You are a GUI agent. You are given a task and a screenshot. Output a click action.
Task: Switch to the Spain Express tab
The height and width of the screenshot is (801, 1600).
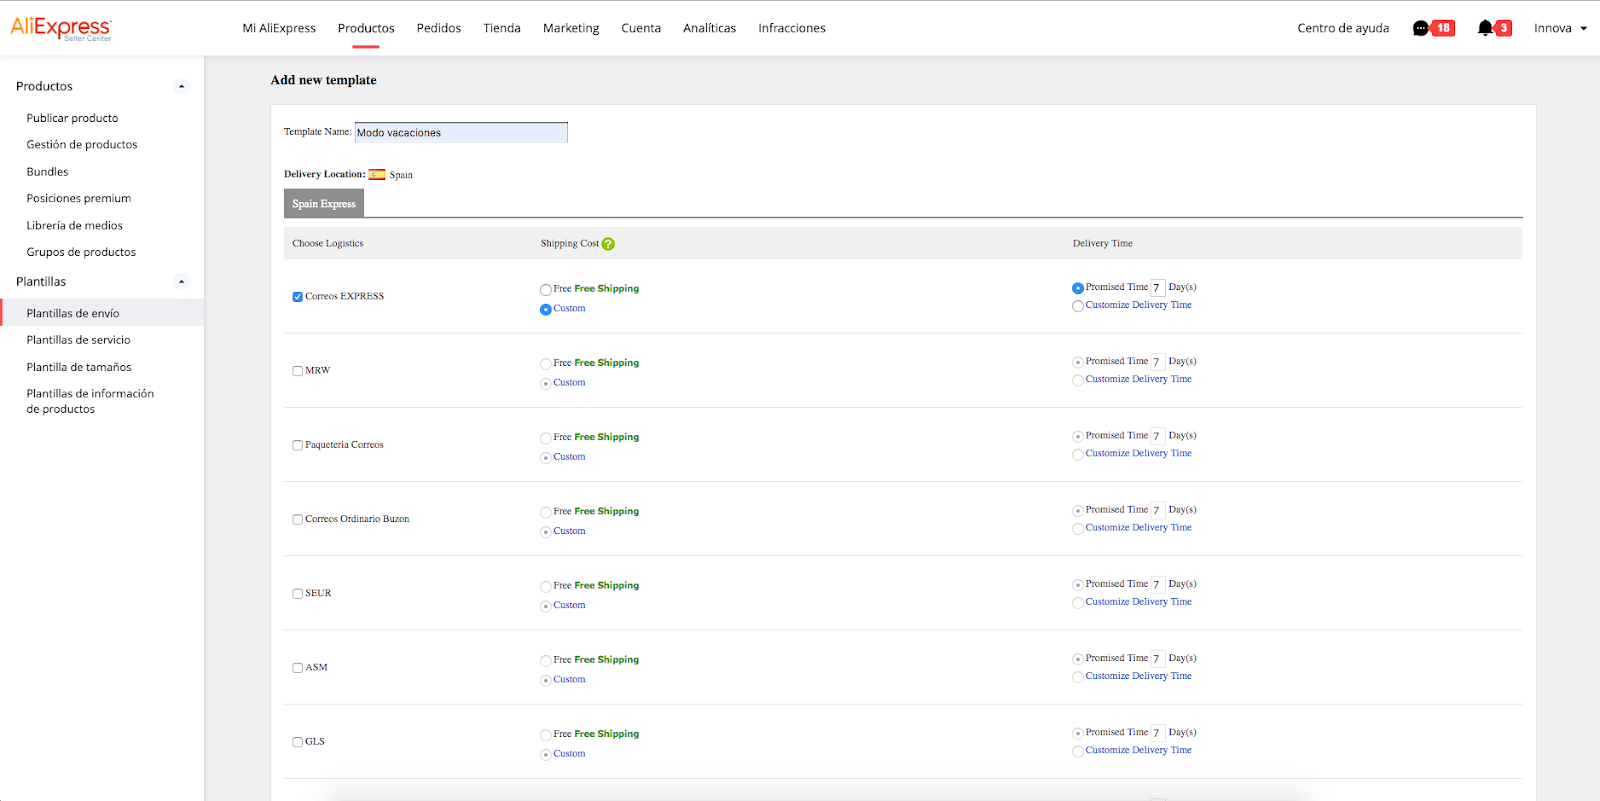pos(324,204)
